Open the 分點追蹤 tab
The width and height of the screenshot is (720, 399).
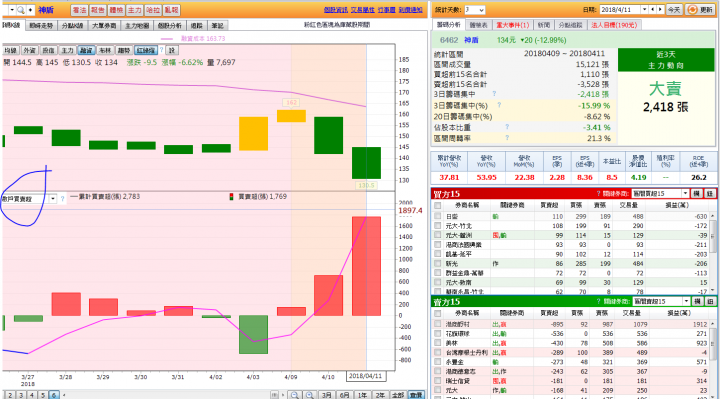click(x=570, y=25)
